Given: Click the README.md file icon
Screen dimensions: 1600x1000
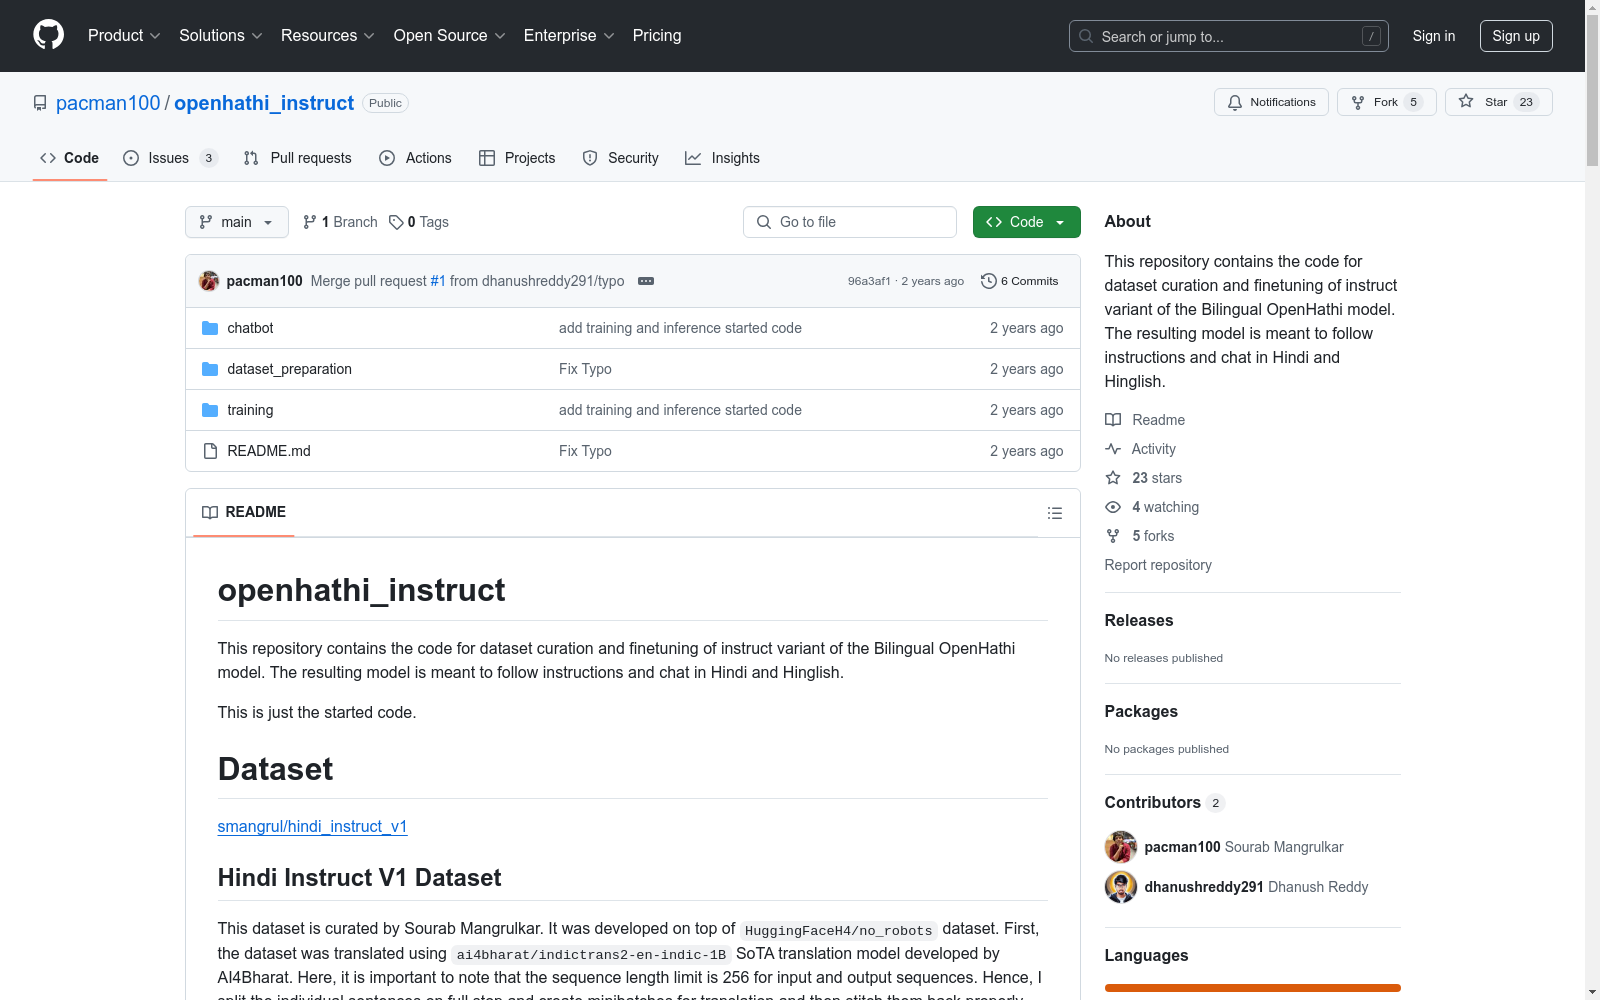Looking at the screenshot, I should click(210, 451).
